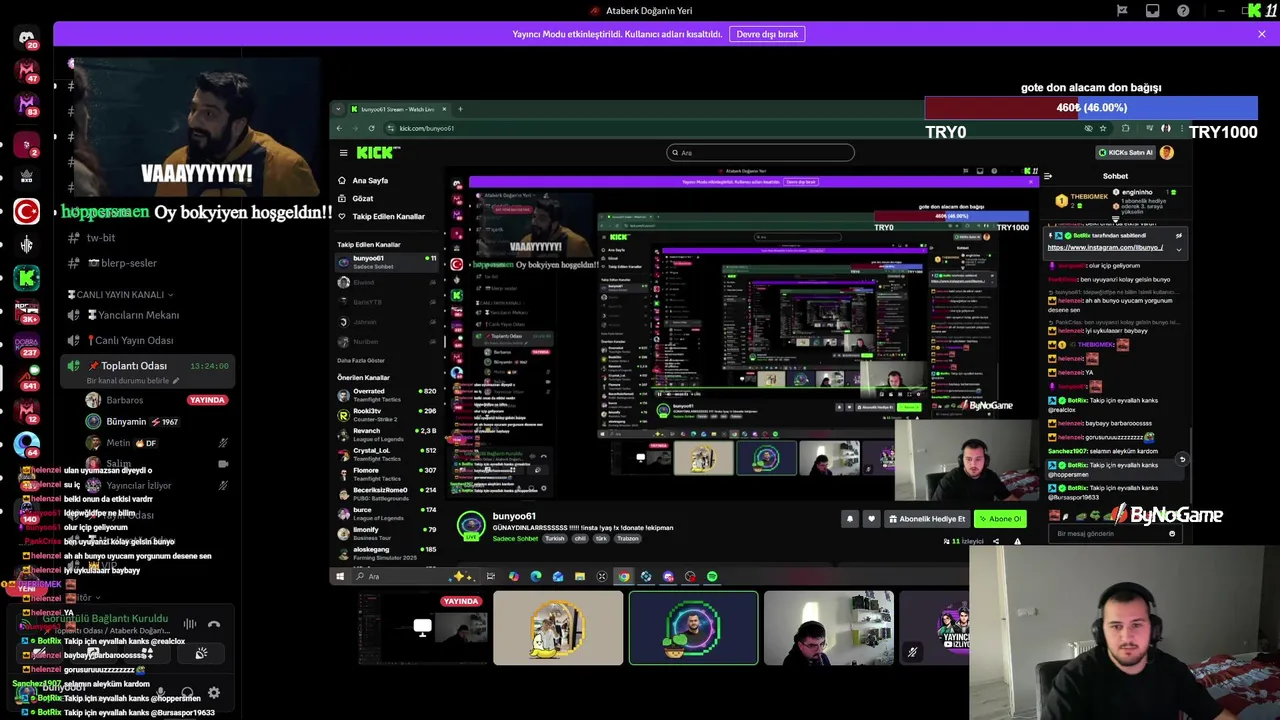Bookmark page with Chrome star icon
The image size is (1280, 720).
[x=1103, y=128]
